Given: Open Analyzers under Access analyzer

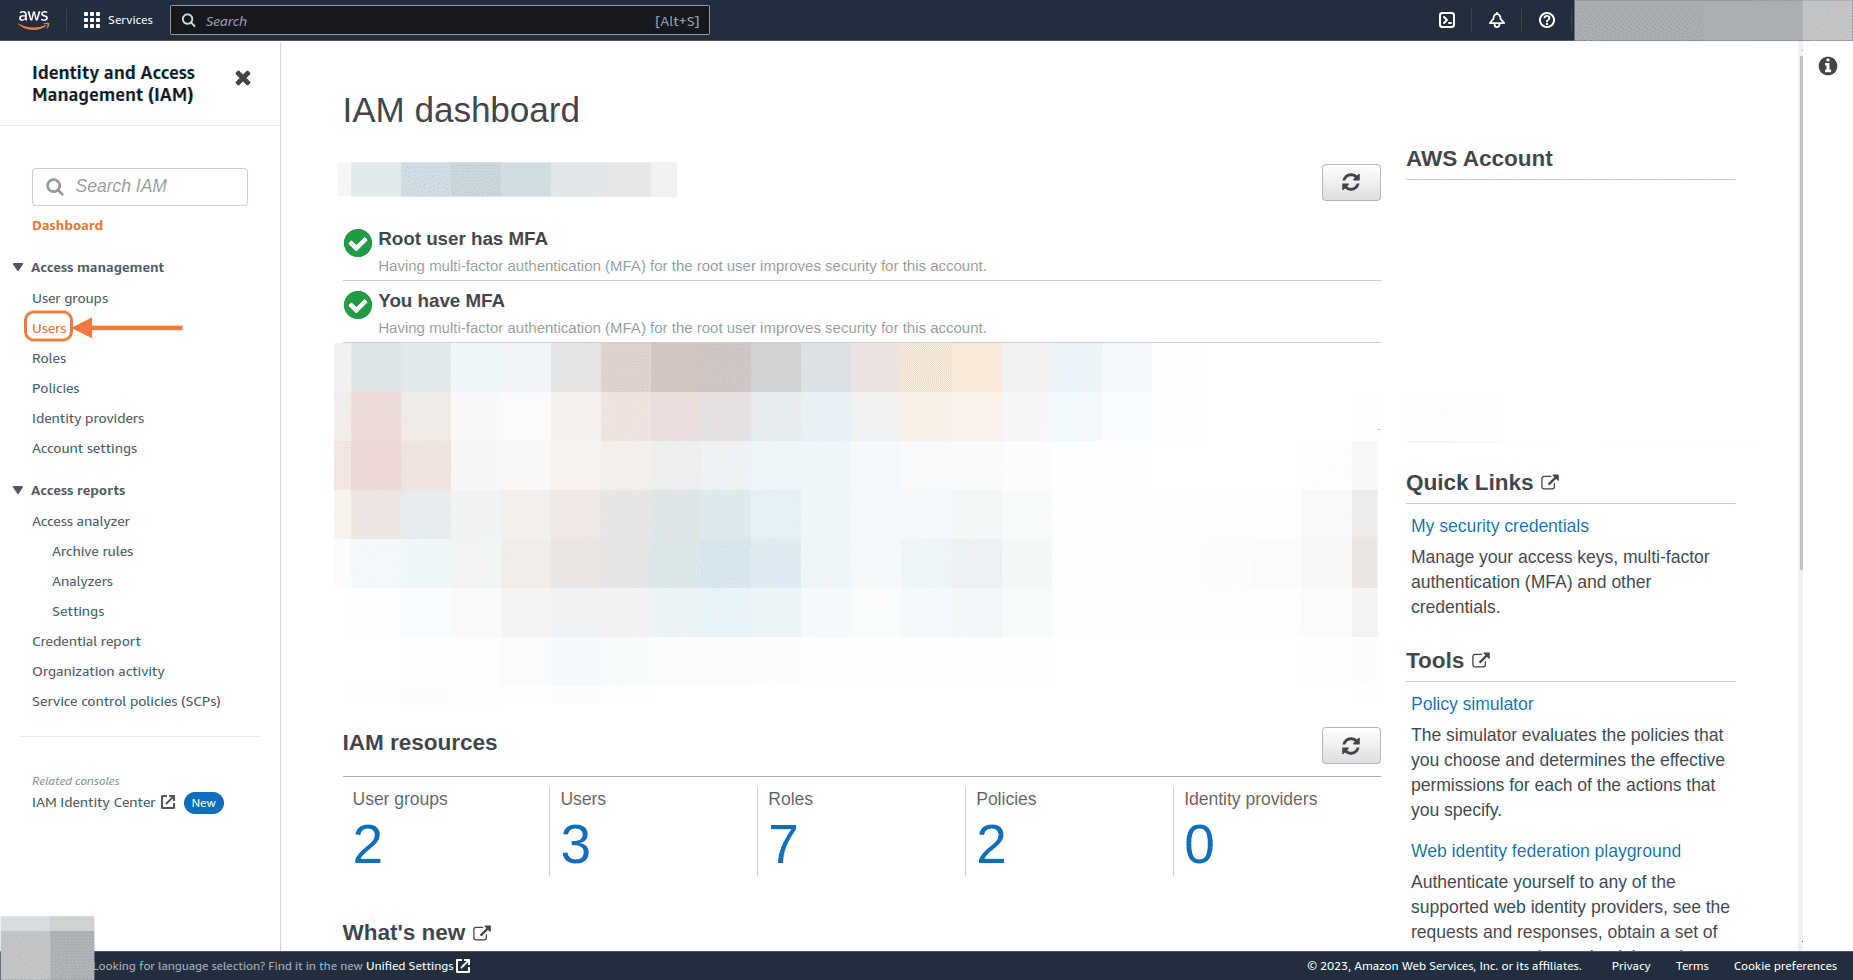Looking at the screenshot, I should pos(83,581).
